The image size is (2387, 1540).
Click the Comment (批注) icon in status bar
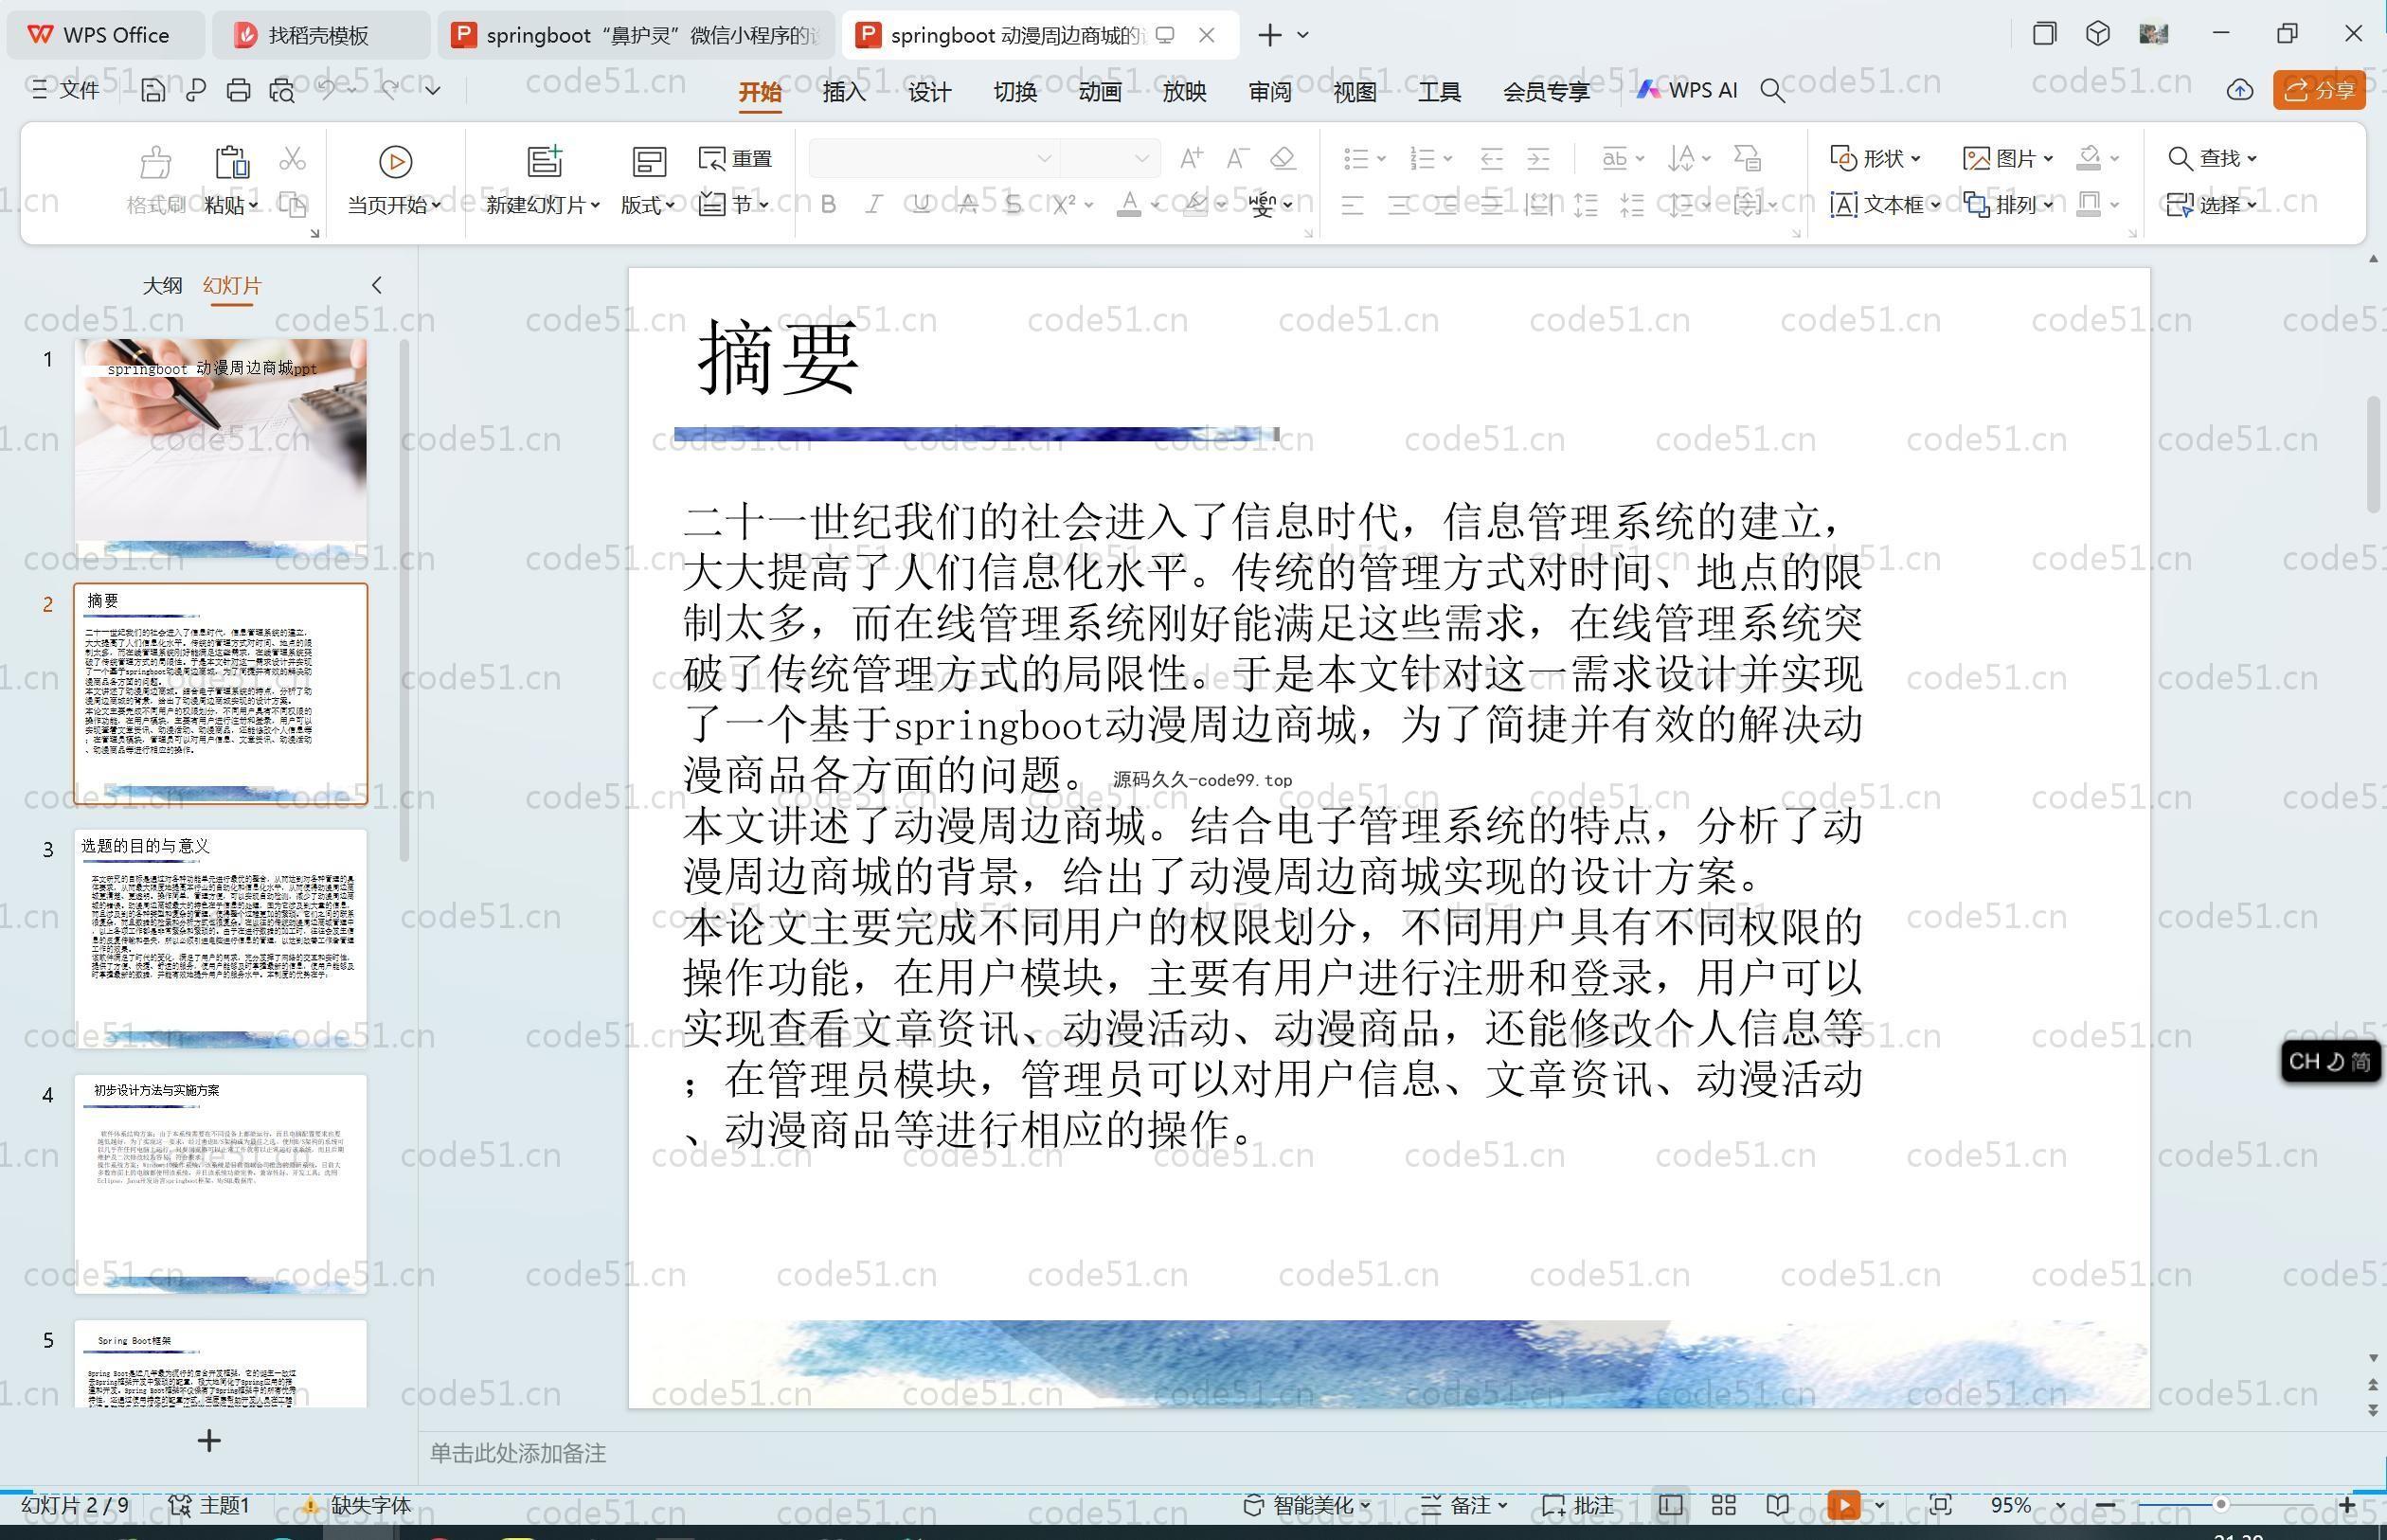[x=1578, y=1505]
